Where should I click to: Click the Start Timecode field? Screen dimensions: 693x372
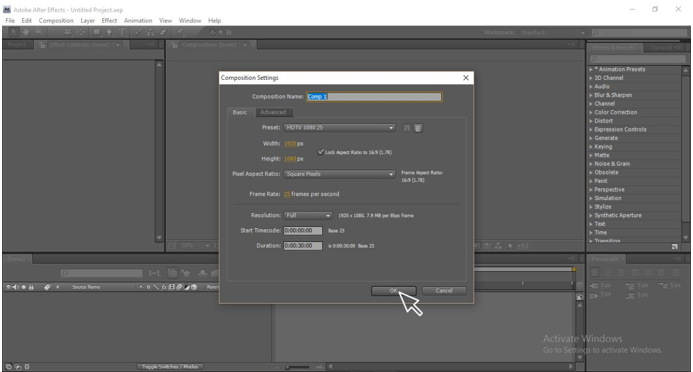303,231
